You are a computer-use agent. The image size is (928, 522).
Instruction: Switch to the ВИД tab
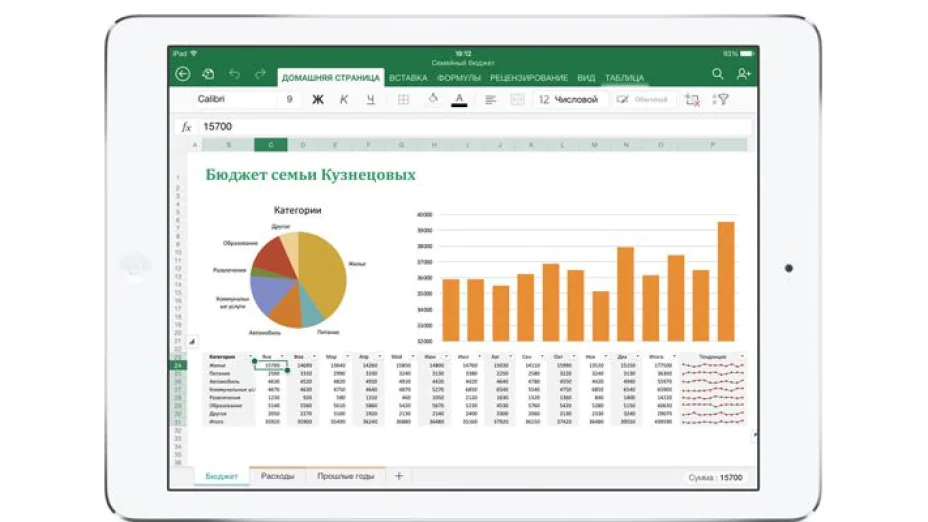586,78
